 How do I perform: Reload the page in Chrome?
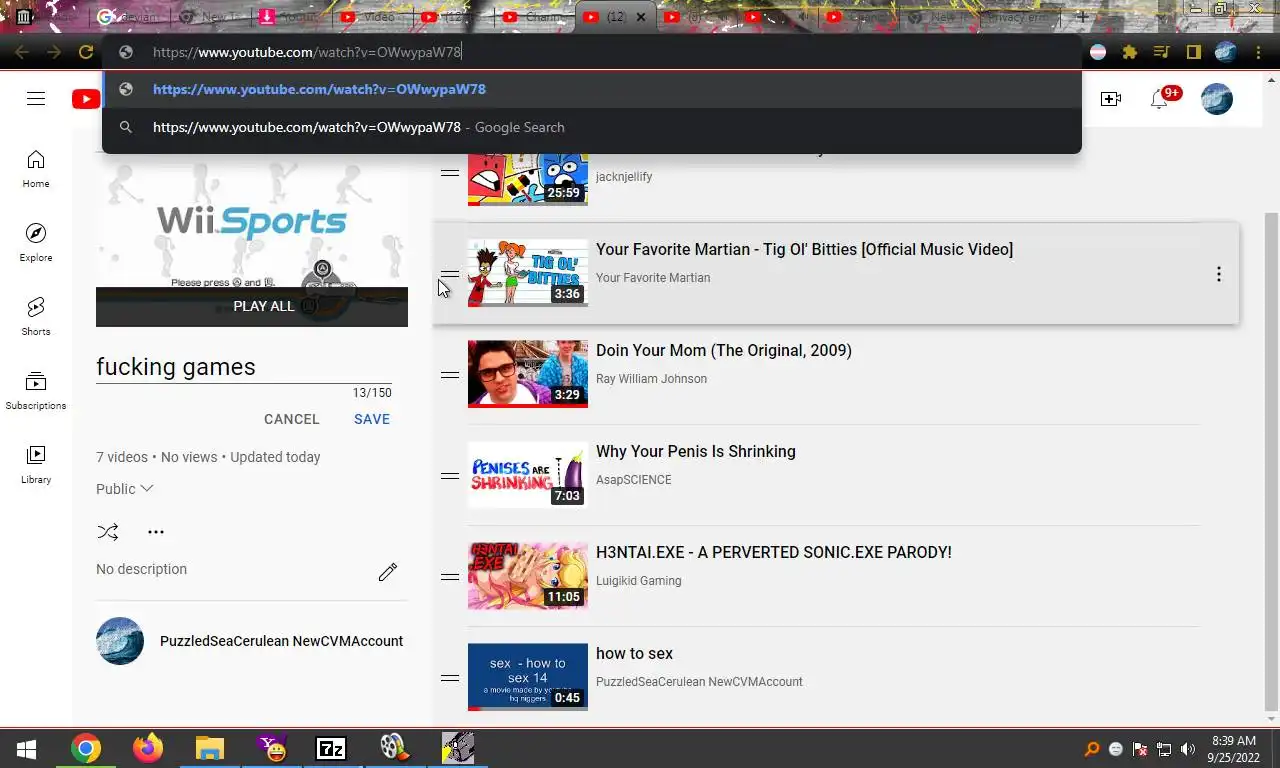[x=86, y=52]
